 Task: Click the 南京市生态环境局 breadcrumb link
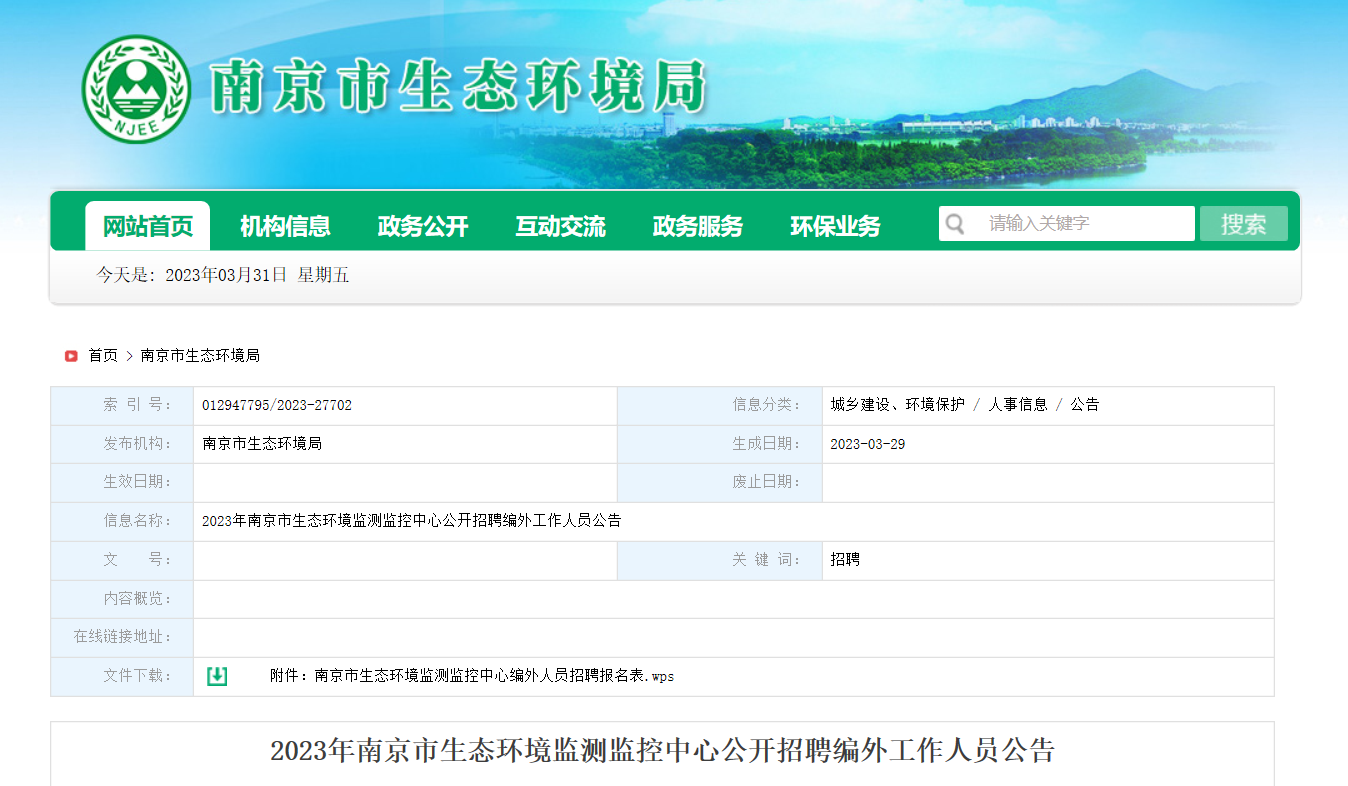click(x=200, y=356)
